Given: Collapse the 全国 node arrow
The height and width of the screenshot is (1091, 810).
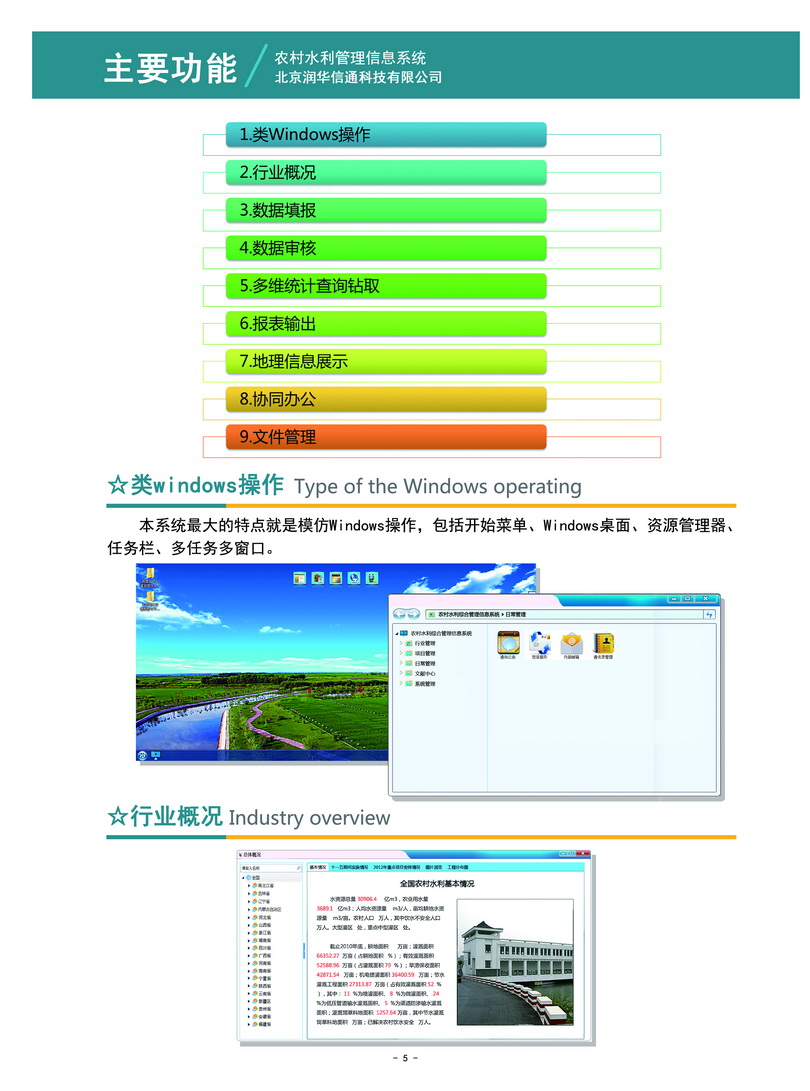Looking at the screenshot, I should coord(243,878).
